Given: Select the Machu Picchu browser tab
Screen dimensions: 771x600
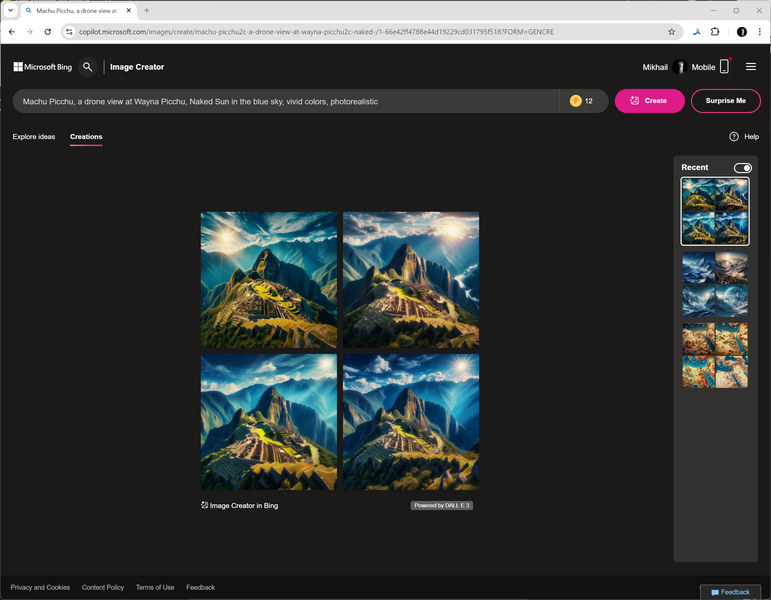Looking at the screenshot, I should [x=79, y=10].
